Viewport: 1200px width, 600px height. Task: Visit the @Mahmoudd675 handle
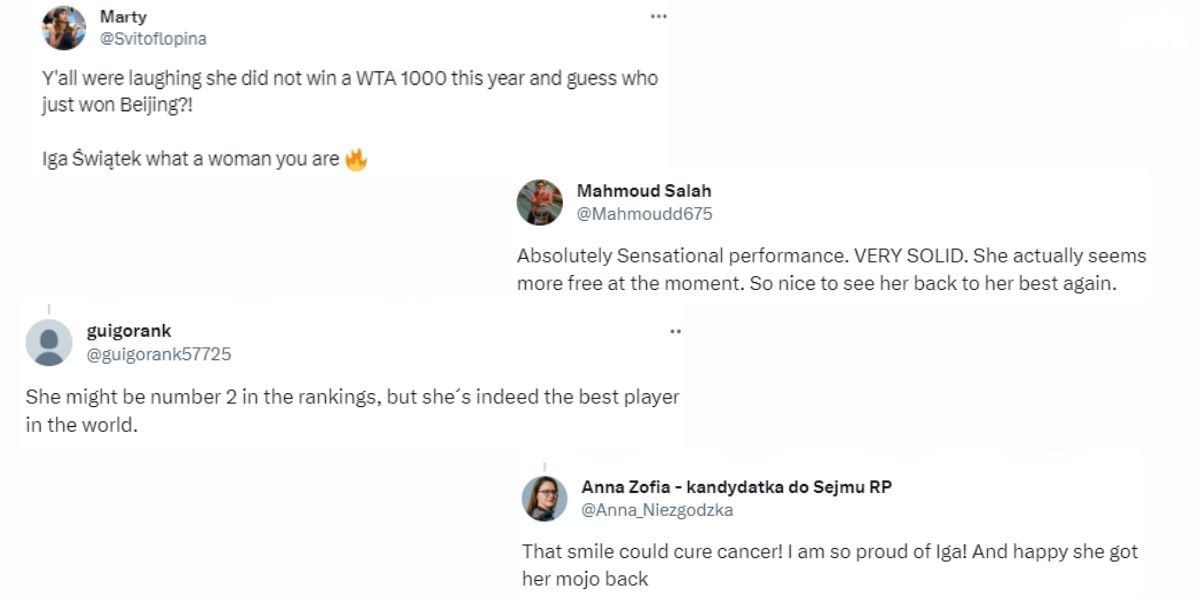(644, 213)
